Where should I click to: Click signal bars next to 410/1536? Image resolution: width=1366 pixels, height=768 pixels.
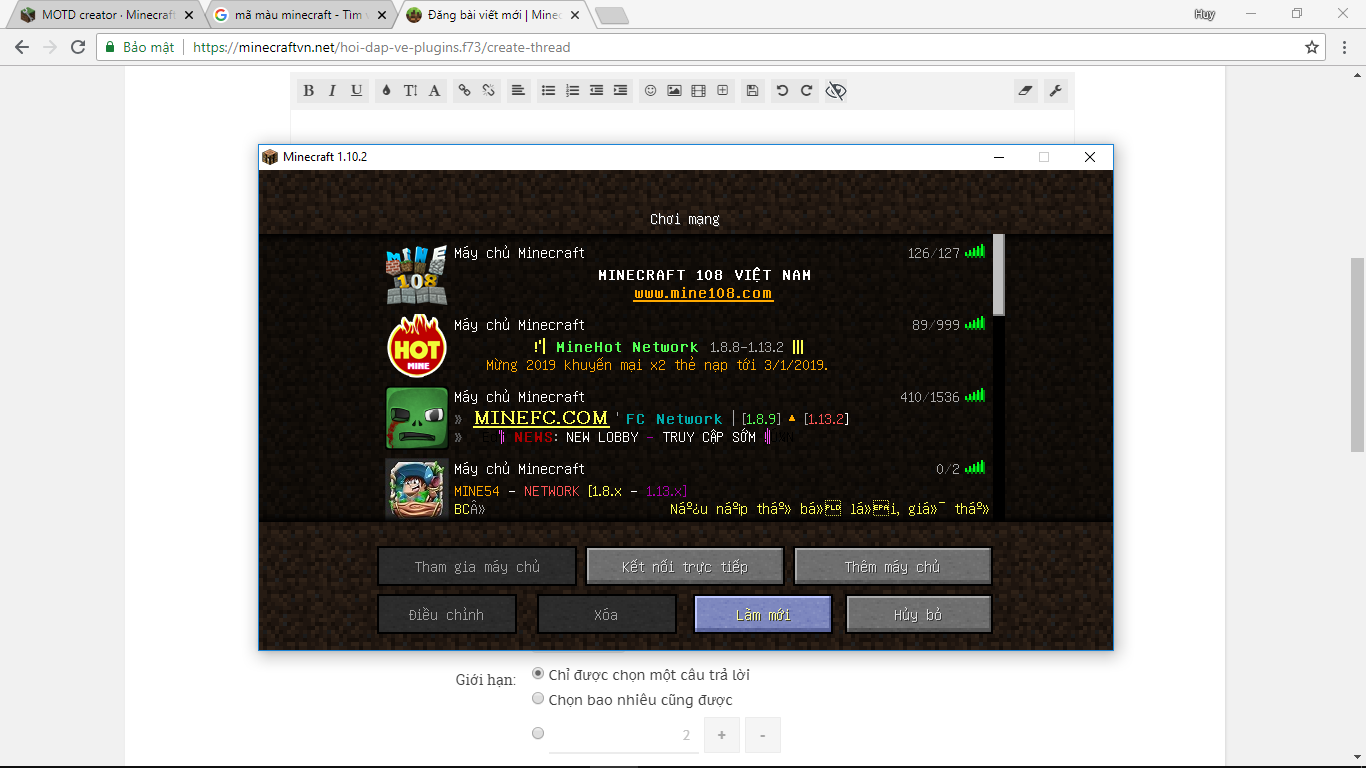(x=975, y=396)
